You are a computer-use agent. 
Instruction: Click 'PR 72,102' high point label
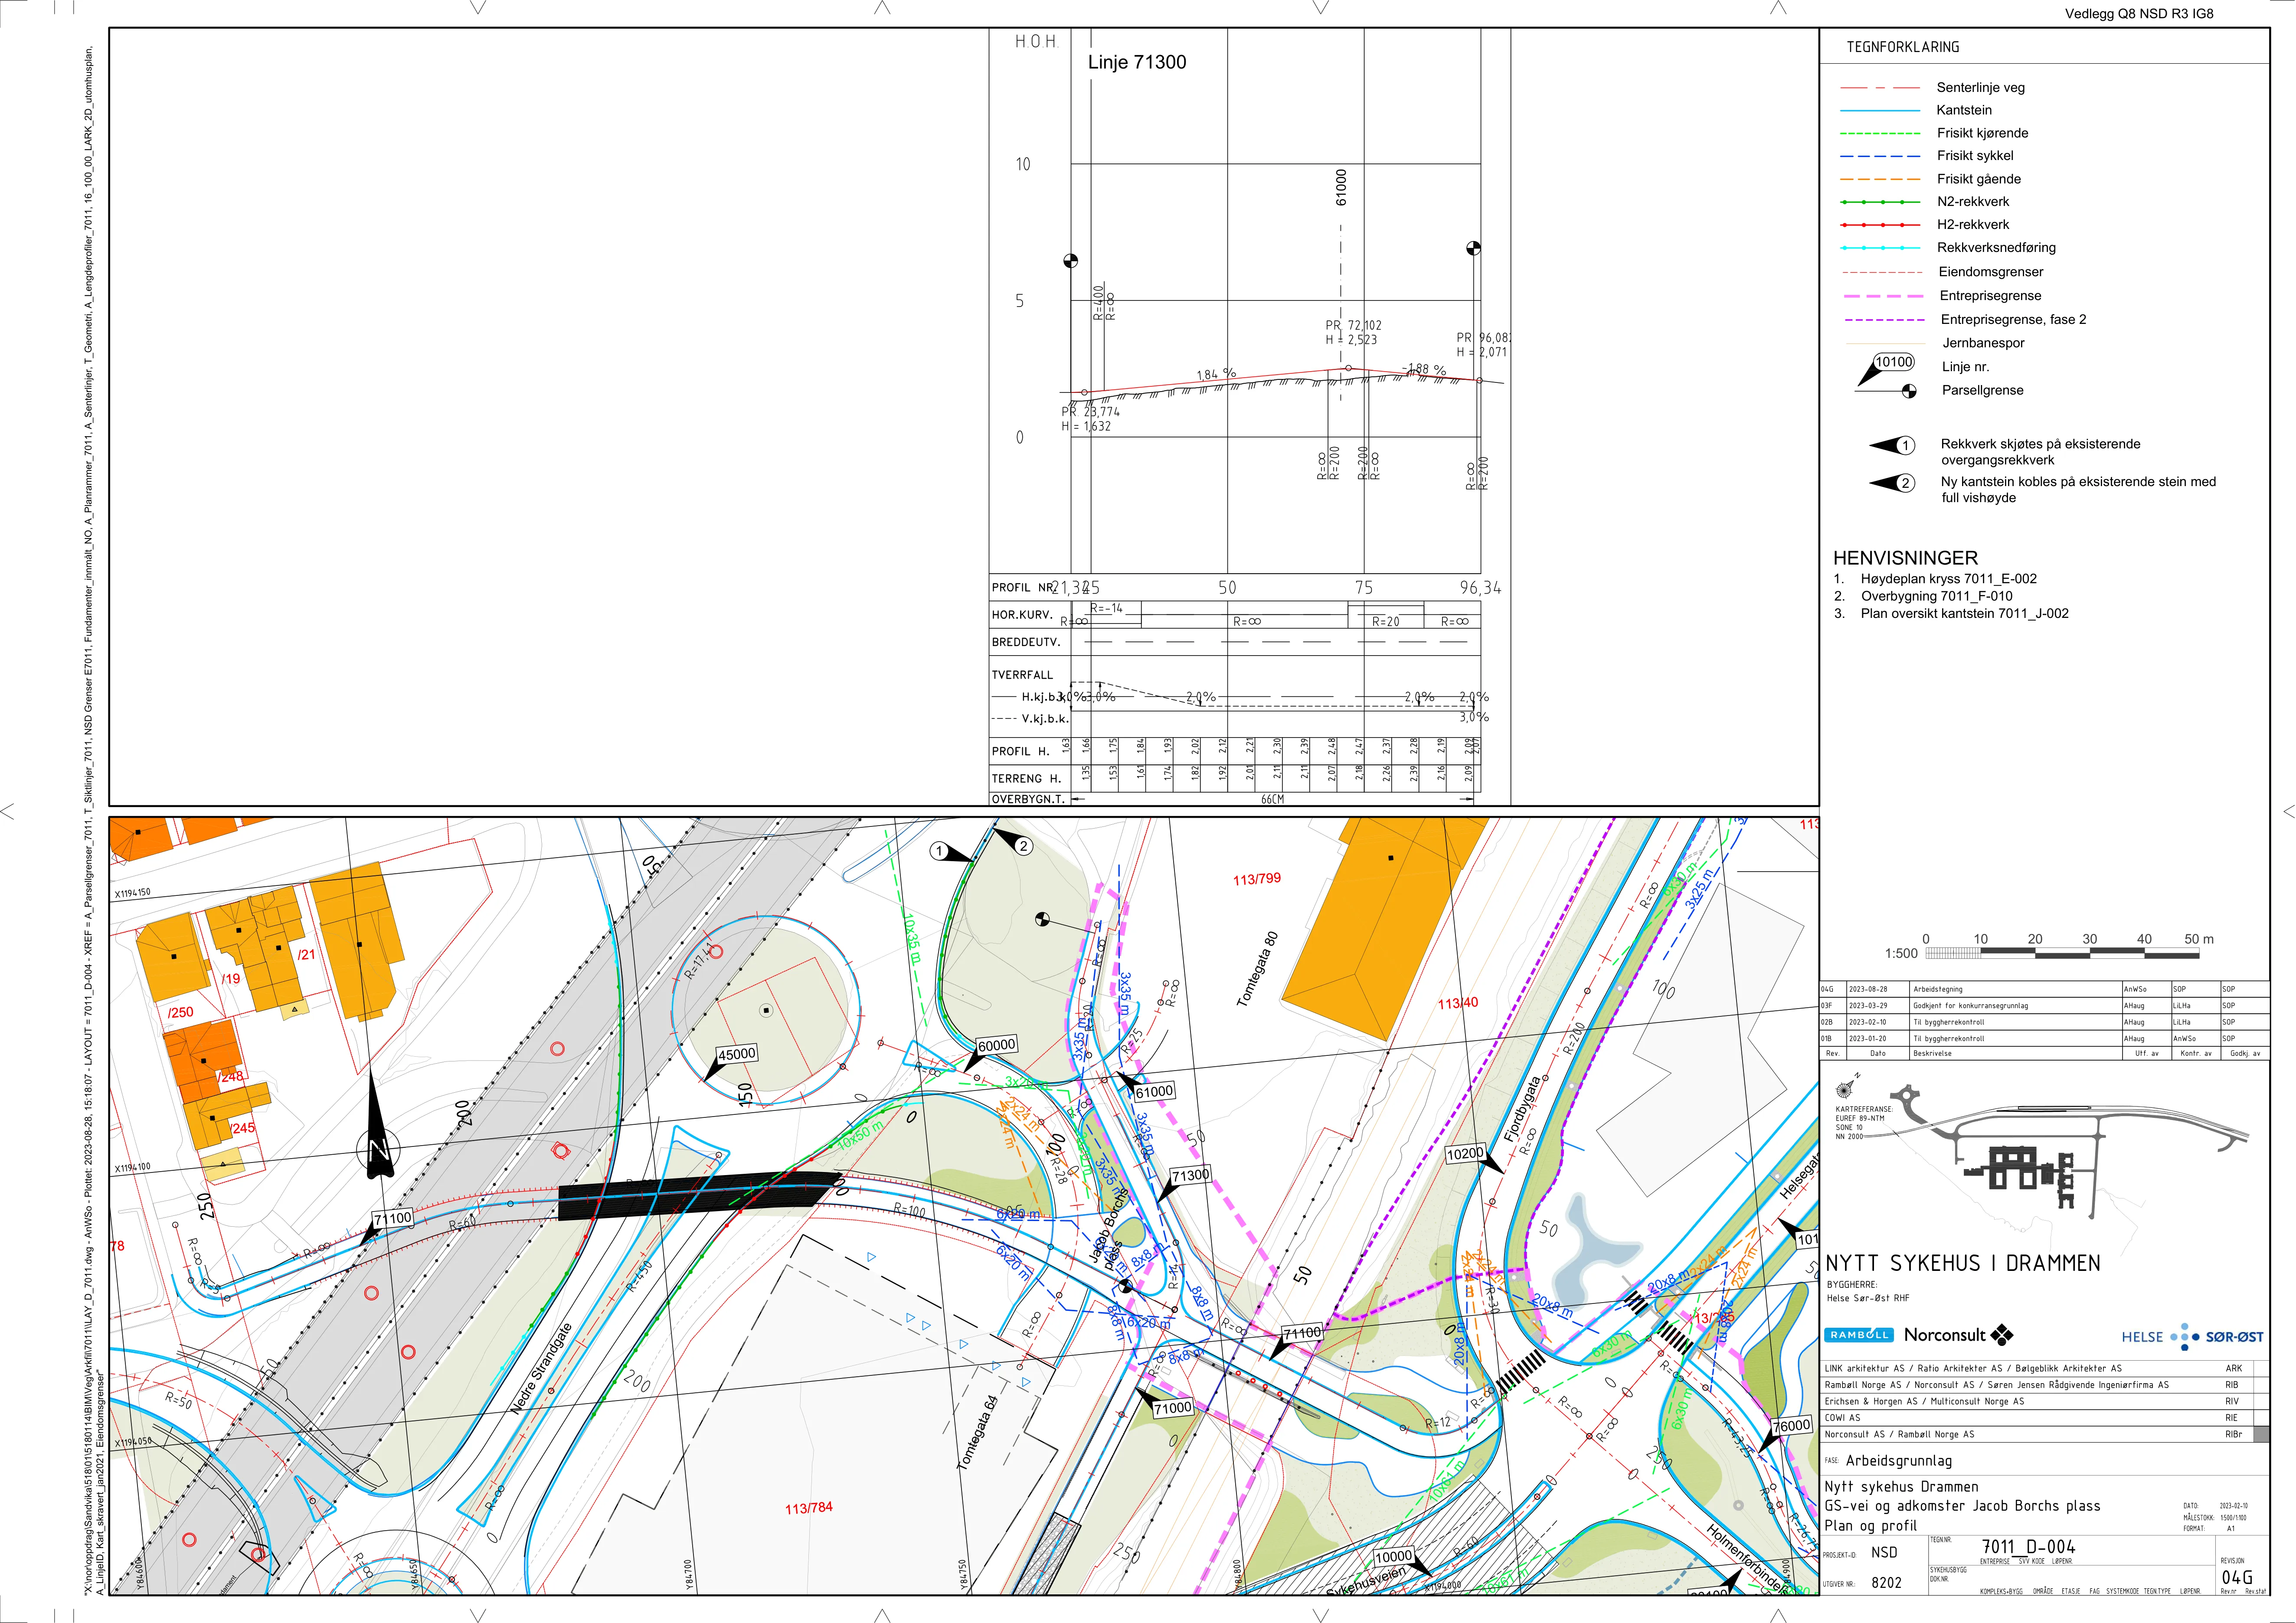pyautogui.click(x=1353, y=326)
